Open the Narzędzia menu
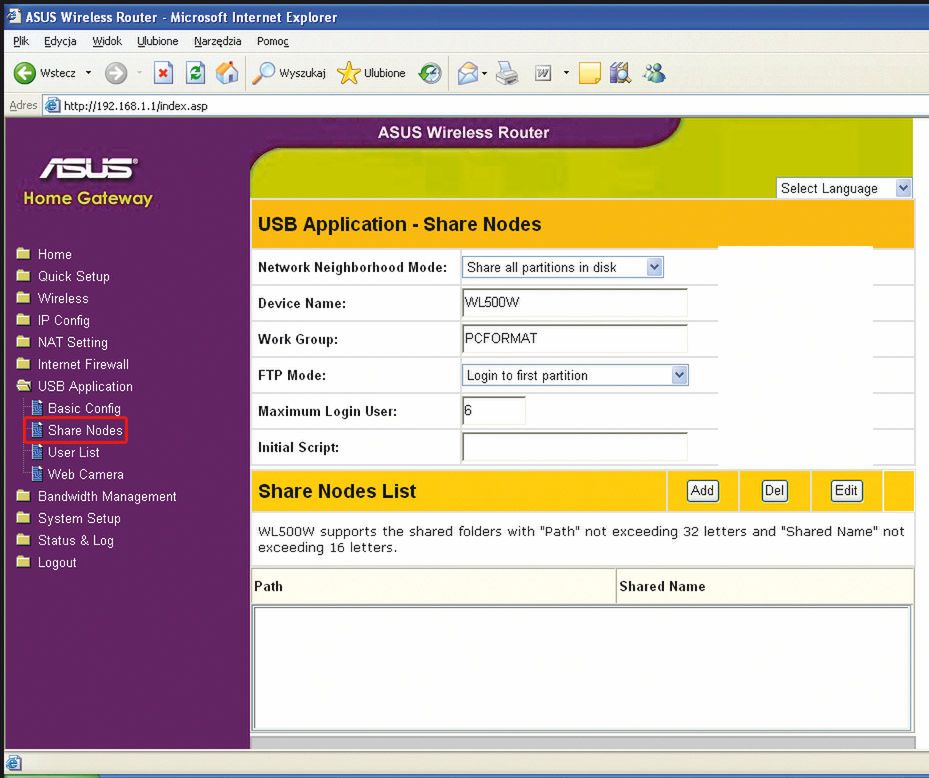This screenshot has height=778, width=929. click(217, 41)
